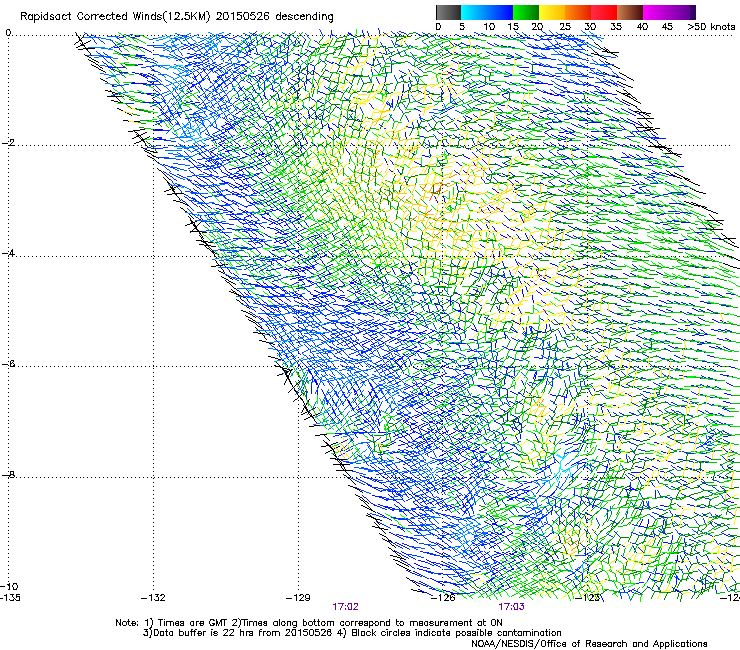Click the pass time label '17:02'
This screenshot has width=740, height=650.
coord(345,607)
